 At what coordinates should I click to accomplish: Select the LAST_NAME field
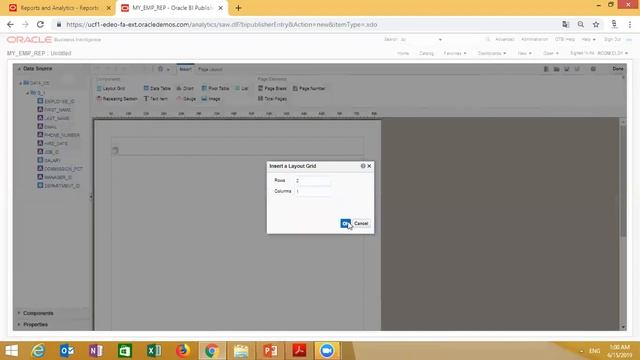click(53, 118)
